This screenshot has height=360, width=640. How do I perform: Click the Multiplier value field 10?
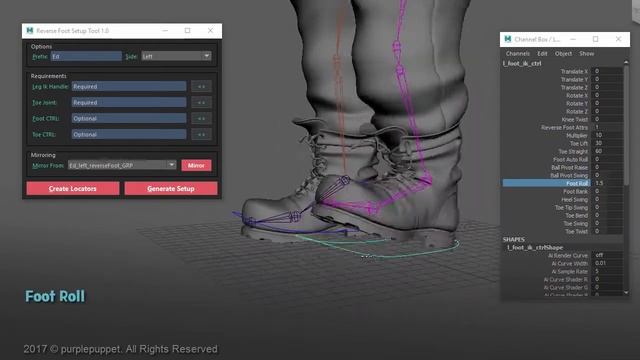607,135
